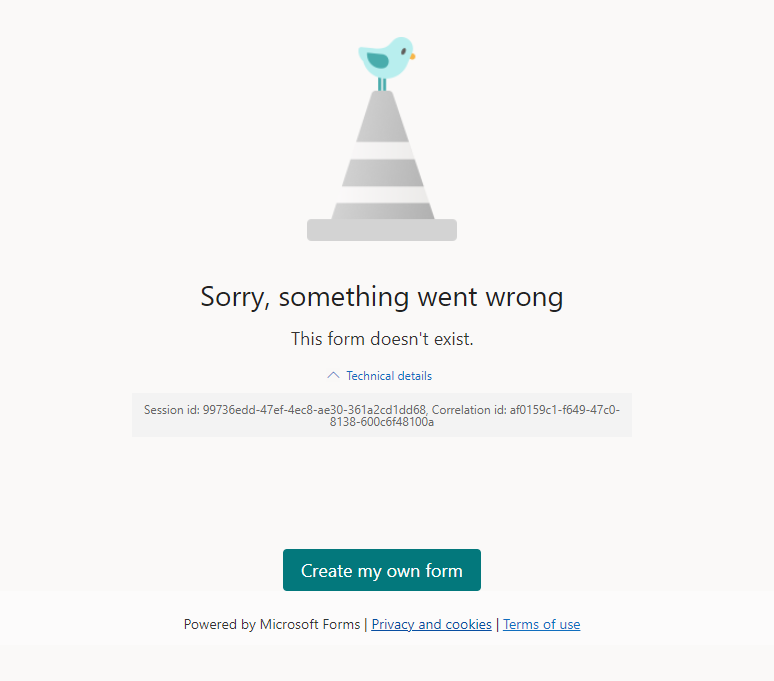Click the bird's teal wing
Viewport: 774px width, 681px height.
(x=378, y=60)
